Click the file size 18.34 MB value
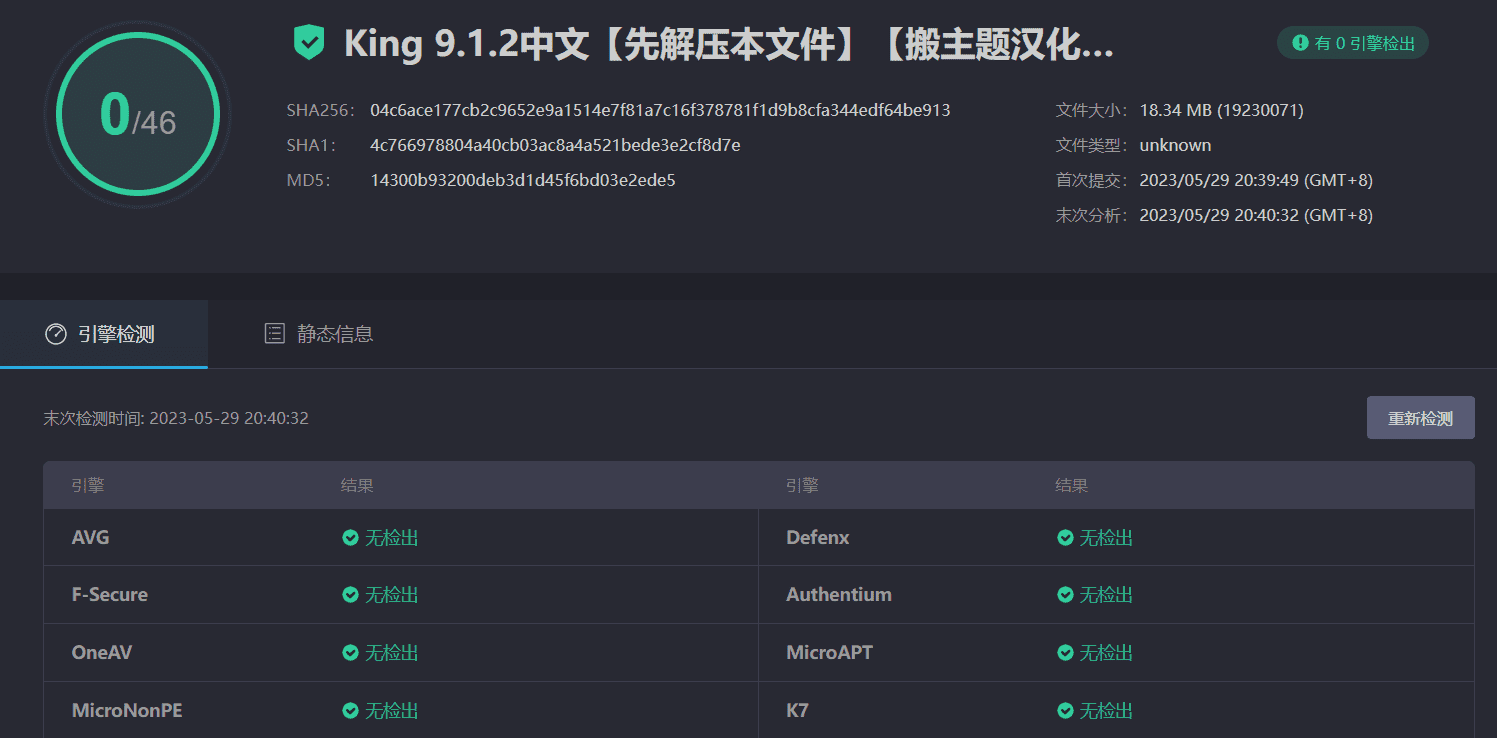 tap(1221, 110)
